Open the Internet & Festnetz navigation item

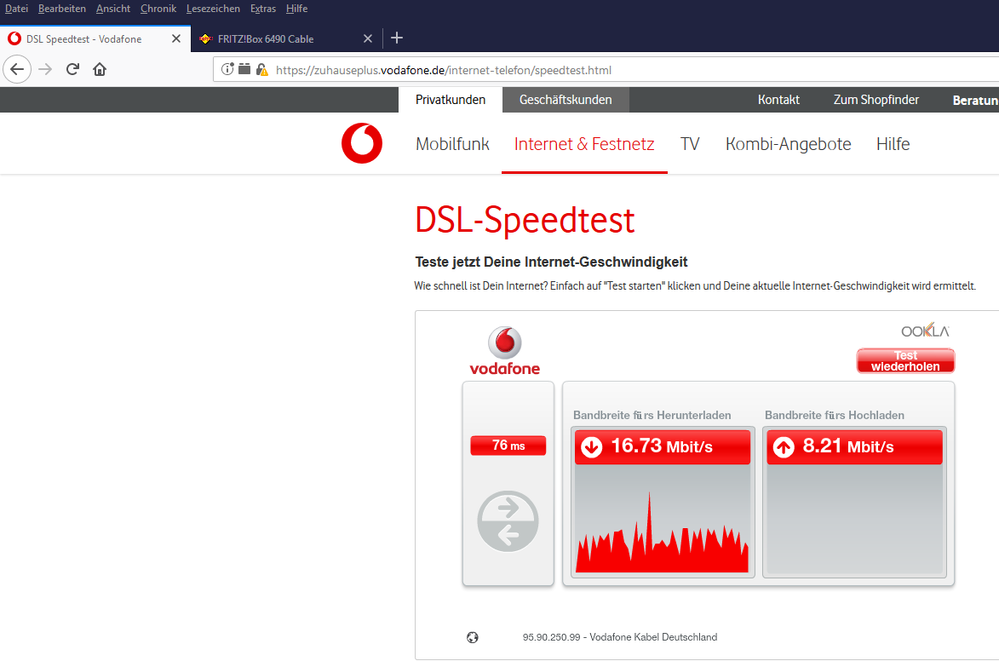[584, 144]
